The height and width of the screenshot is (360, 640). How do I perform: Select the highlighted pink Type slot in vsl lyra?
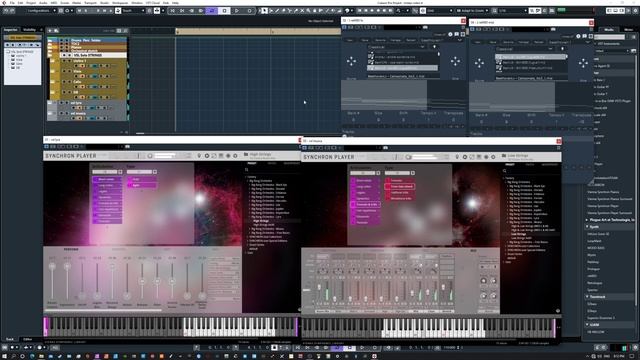coord(142,185)
